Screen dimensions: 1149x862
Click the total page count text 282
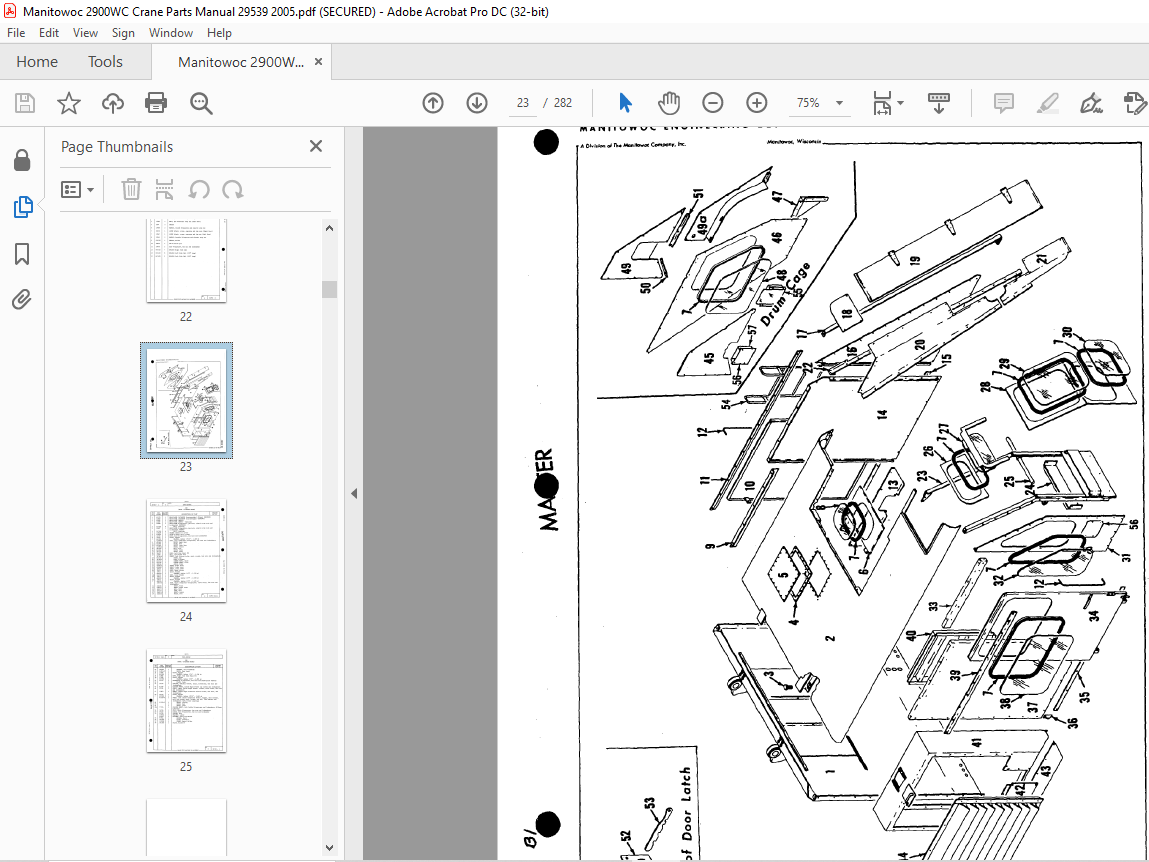coord(563,103)
